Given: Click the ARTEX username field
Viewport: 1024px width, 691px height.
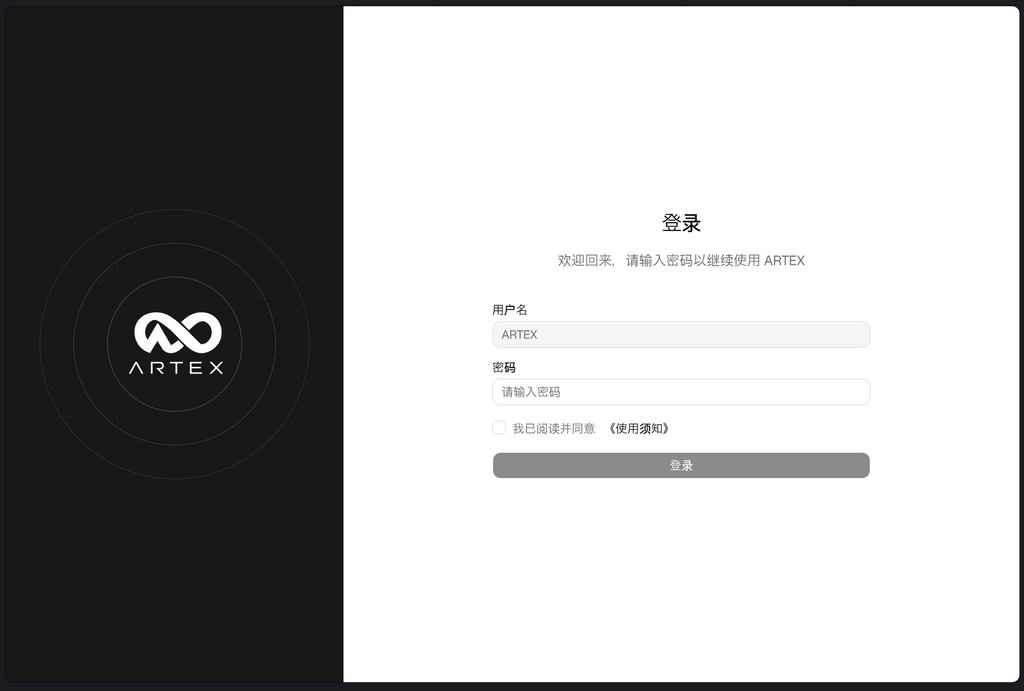Looking at the screenshot, I should (x=681, y=334).
